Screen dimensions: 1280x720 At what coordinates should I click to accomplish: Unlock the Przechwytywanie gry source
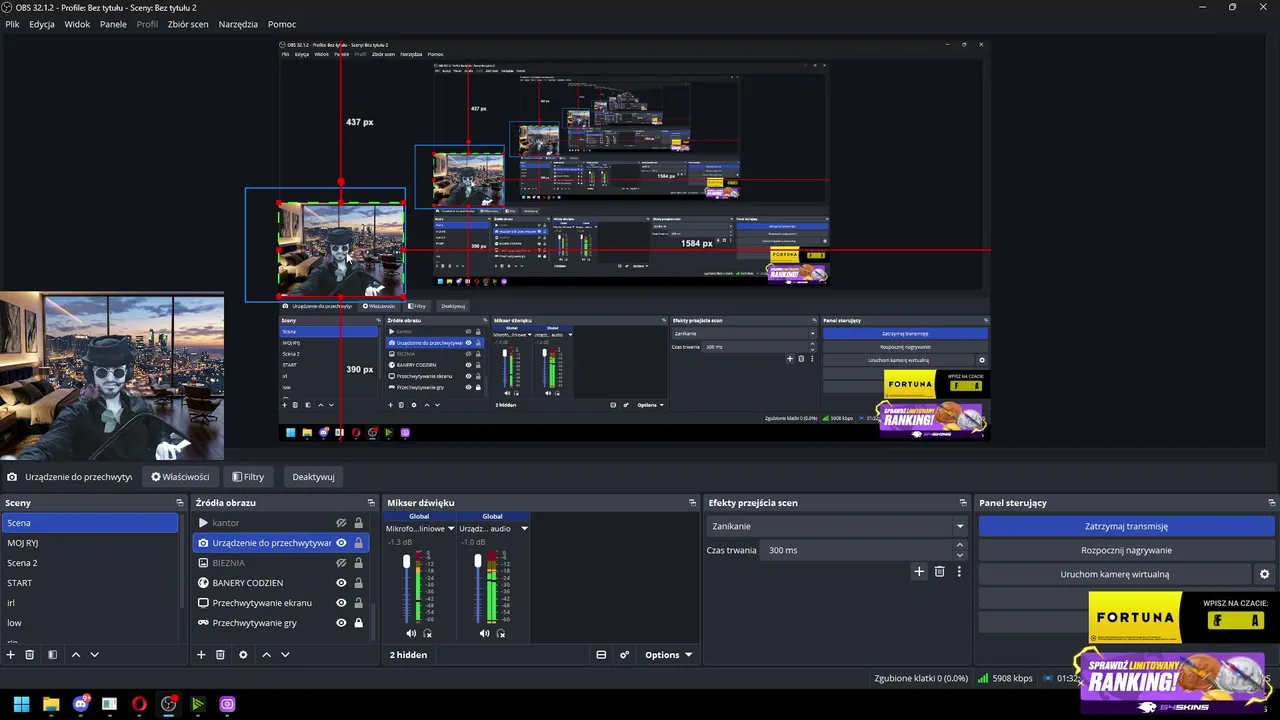(358, 623)
